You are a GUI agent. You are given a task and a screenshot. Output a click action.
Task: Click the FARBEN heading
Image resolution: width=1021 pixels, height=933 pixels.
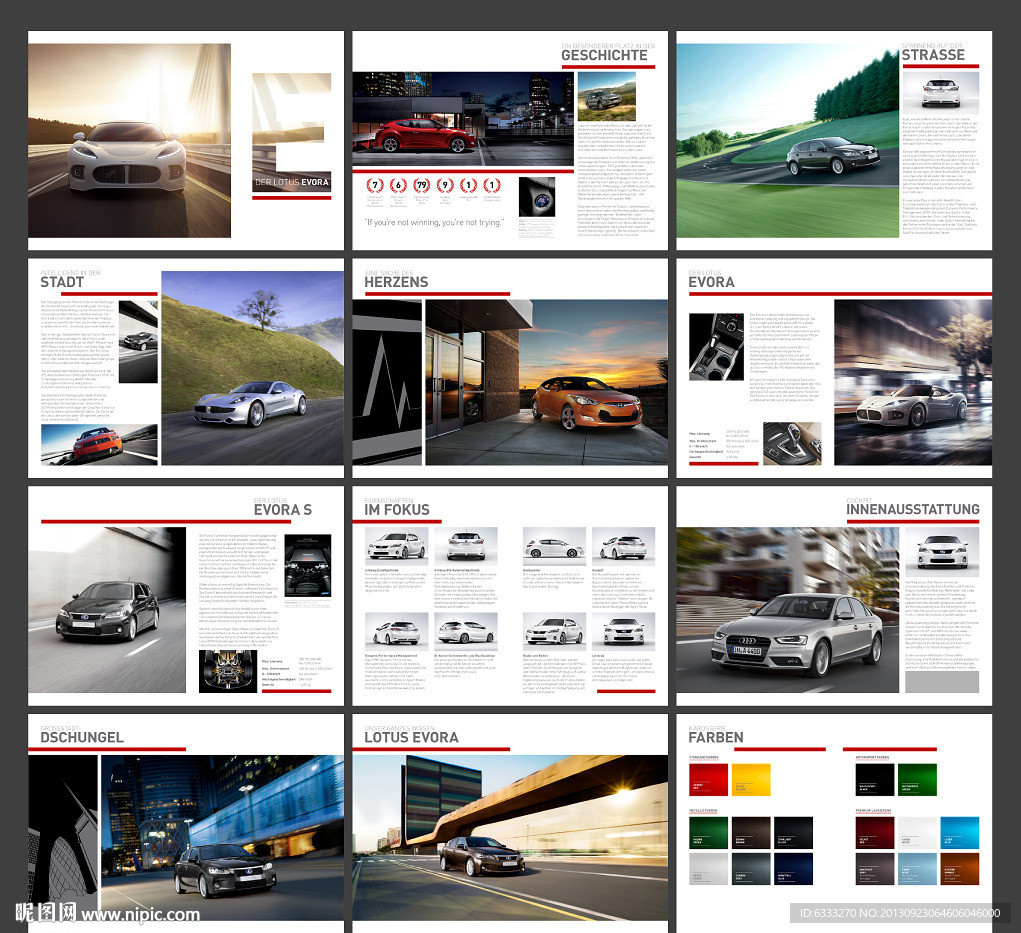[716, 738]
